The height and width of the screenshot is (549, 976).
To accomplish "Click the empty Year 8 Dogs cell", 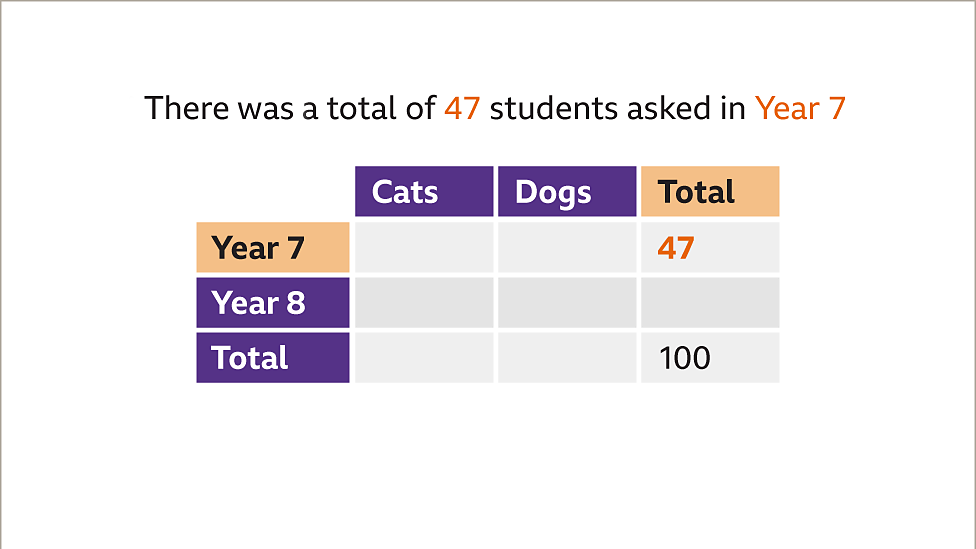I will (566, 303).
